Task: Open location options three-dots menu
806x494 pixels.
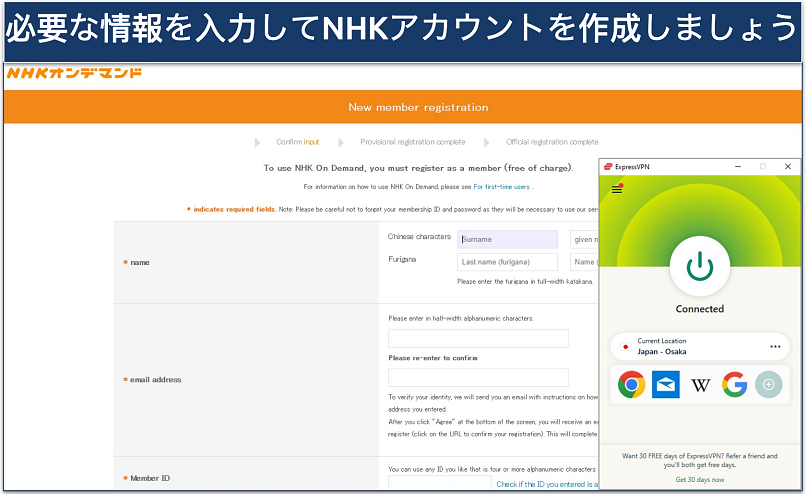Action: [x=775, y=346]
